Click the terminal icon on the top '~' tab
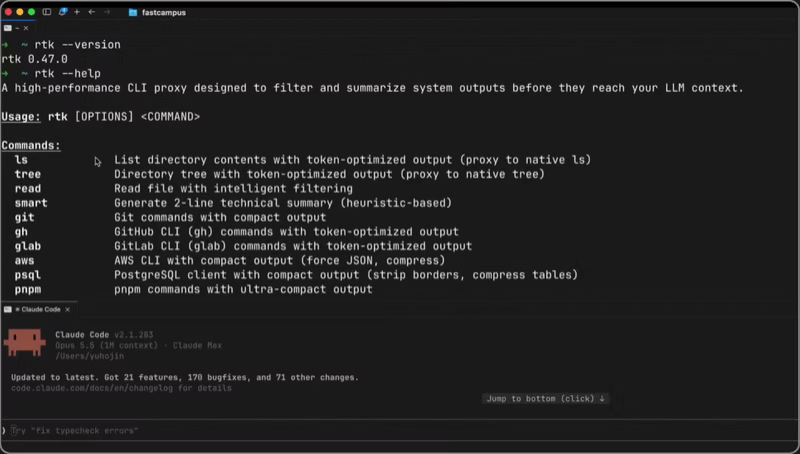This screenshot has height=454, width=800. pyautogui.click(x=8, y=28)
